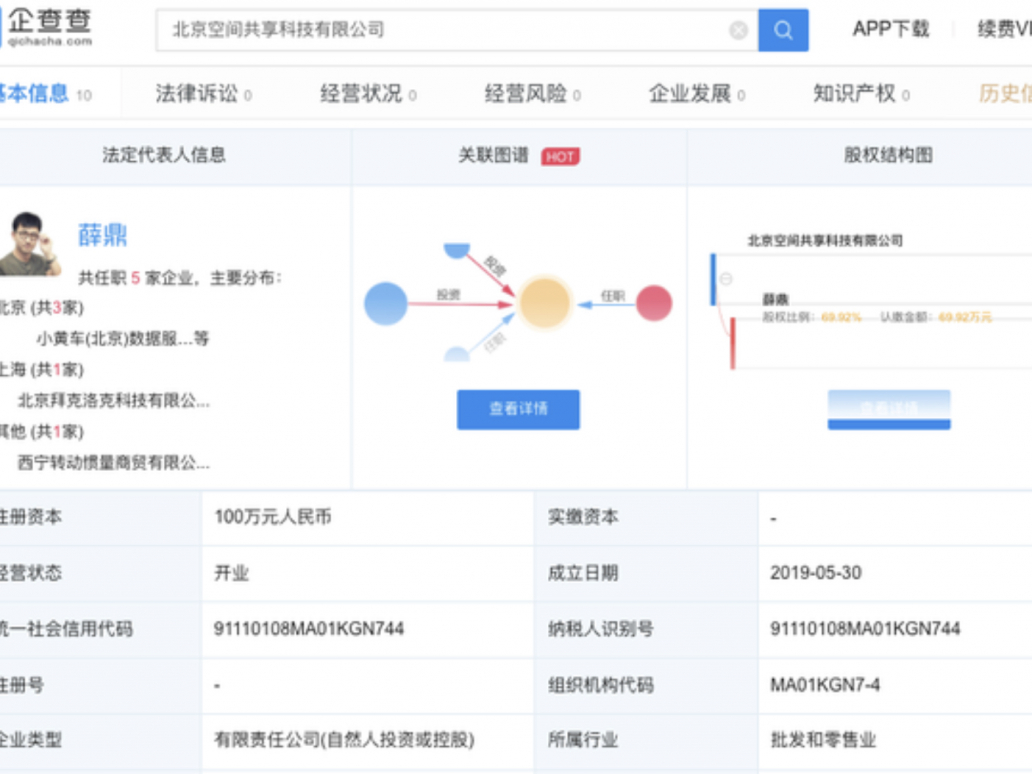Click the 法定代表人信息 header
Screen dimensions: 1032x774
[164, 155]
